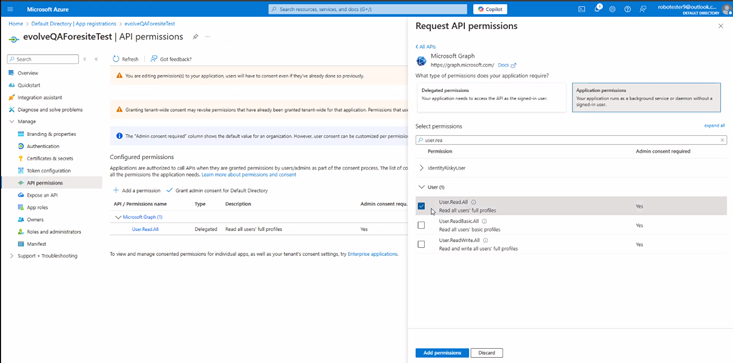Select the Delegated permissions card
The height and width of the screenshot is (363, 733).
(x=491, y=98)
